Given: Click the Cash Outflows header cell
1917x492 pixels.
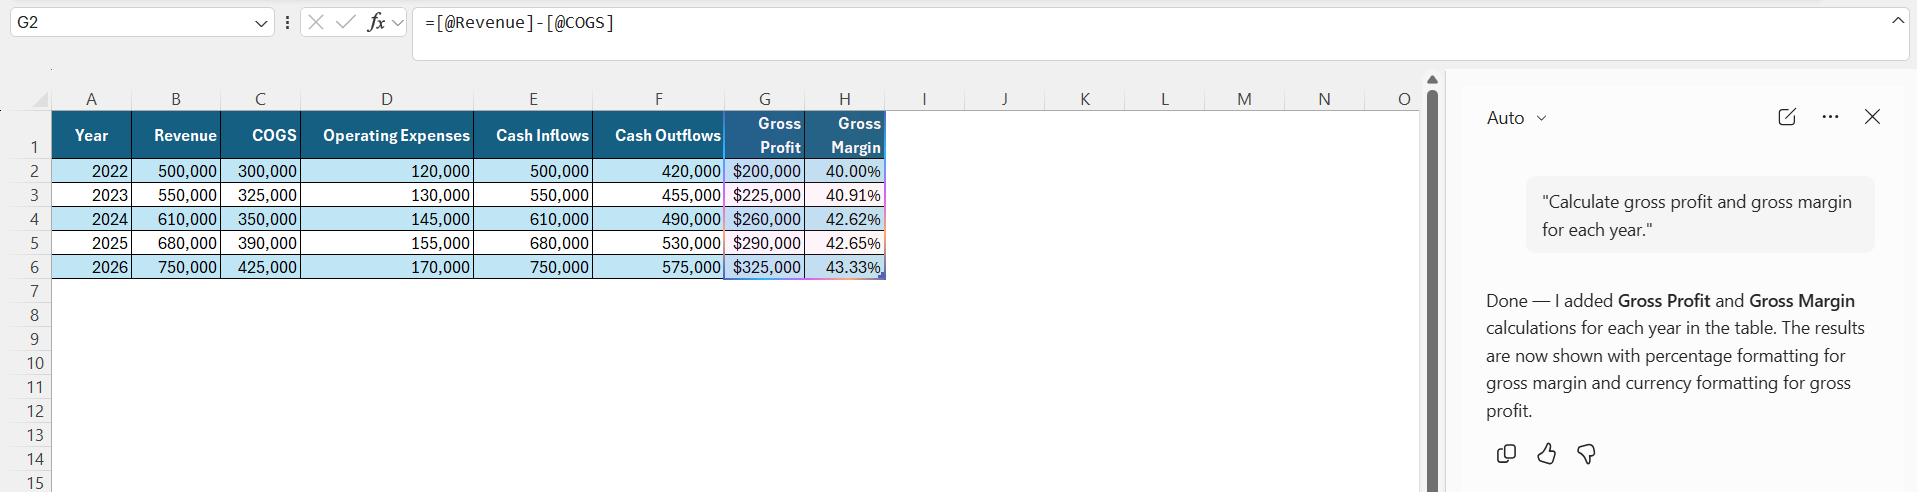Looking at the screenshot, I should click(658, 135).
